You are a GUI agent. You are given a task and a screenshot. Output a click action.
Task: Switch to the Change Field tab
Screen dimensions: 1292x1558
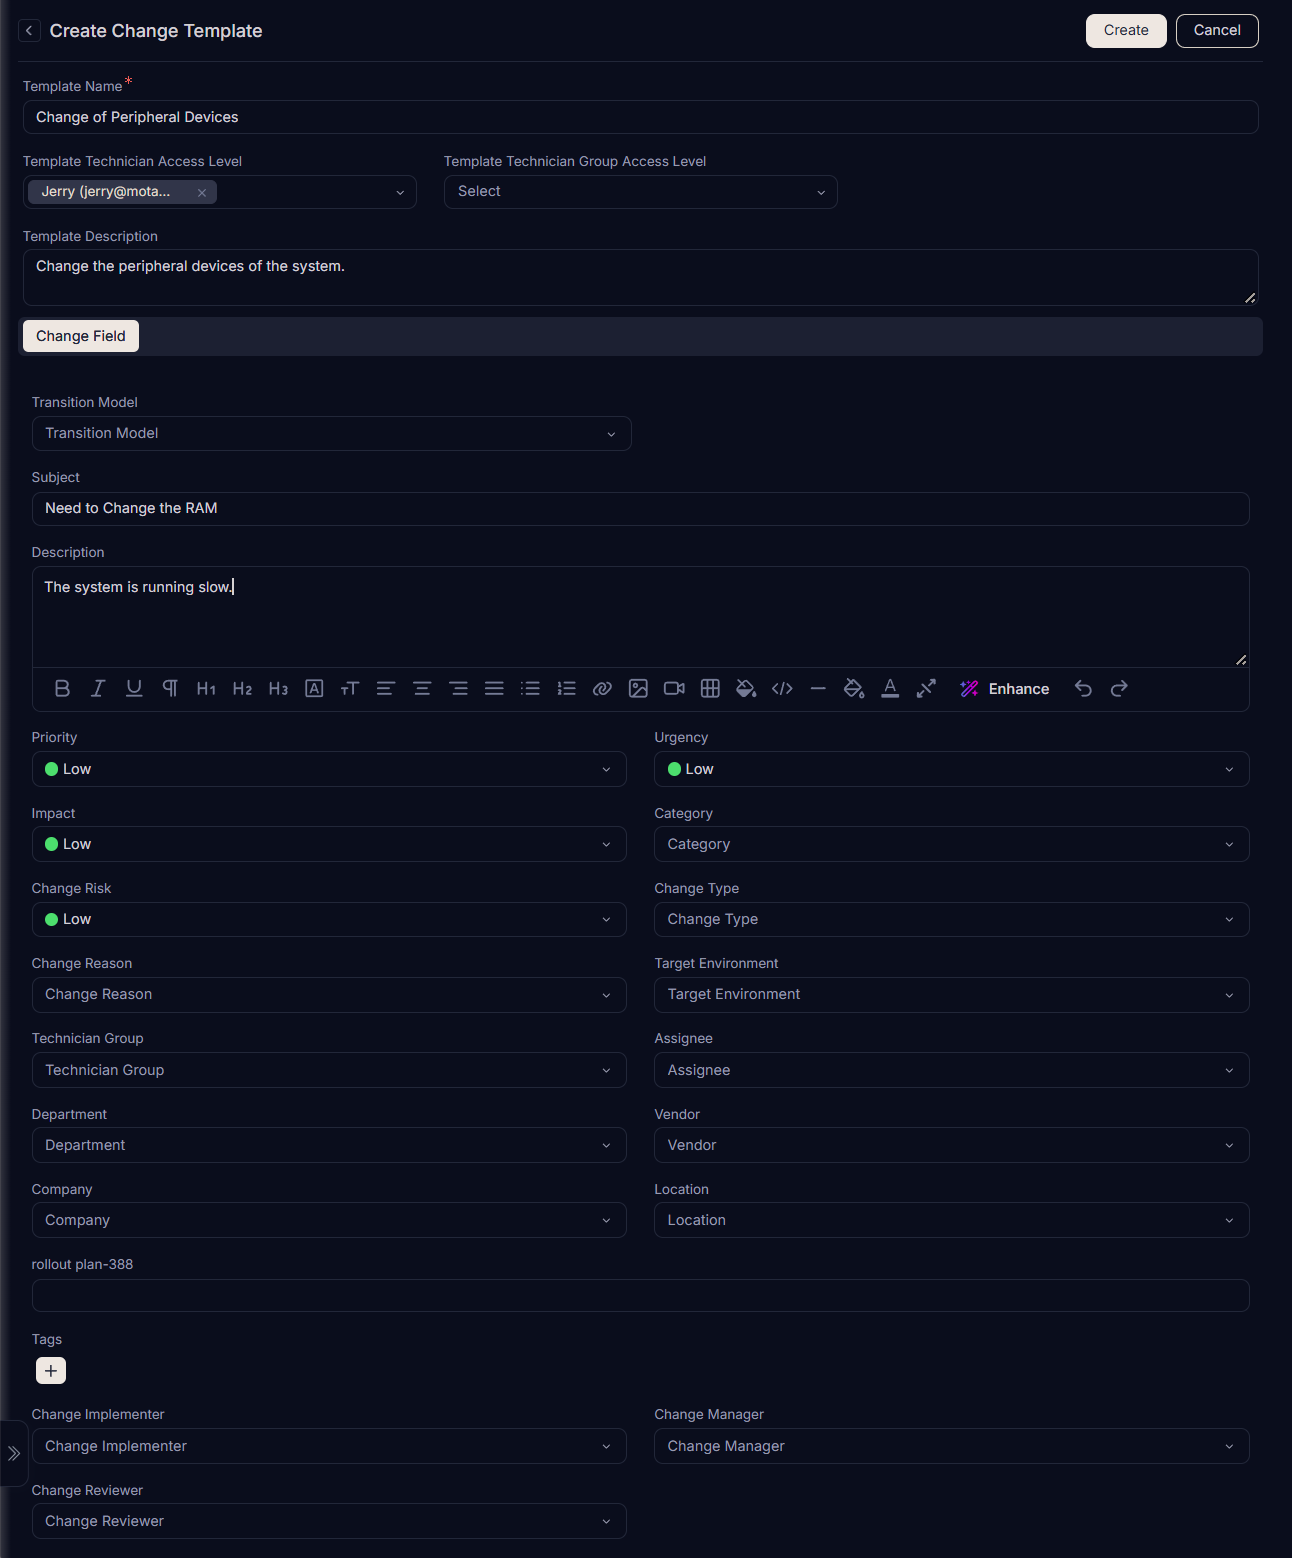(x=81, y=336)
